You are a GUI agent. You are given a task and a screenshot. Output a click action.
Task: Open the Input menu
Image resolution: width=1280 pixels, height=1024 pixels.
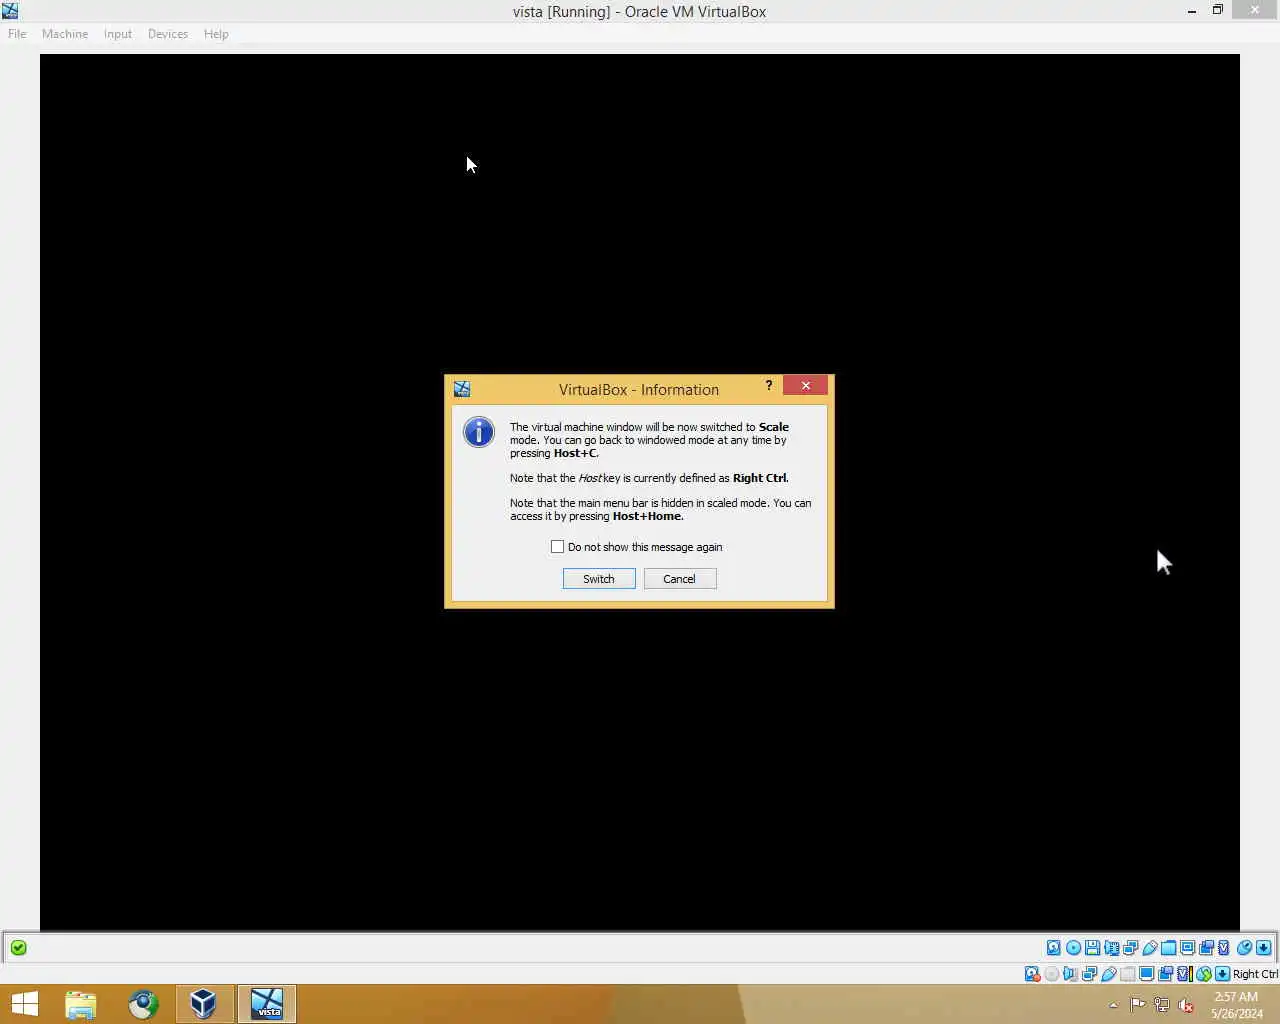point(118,34)
